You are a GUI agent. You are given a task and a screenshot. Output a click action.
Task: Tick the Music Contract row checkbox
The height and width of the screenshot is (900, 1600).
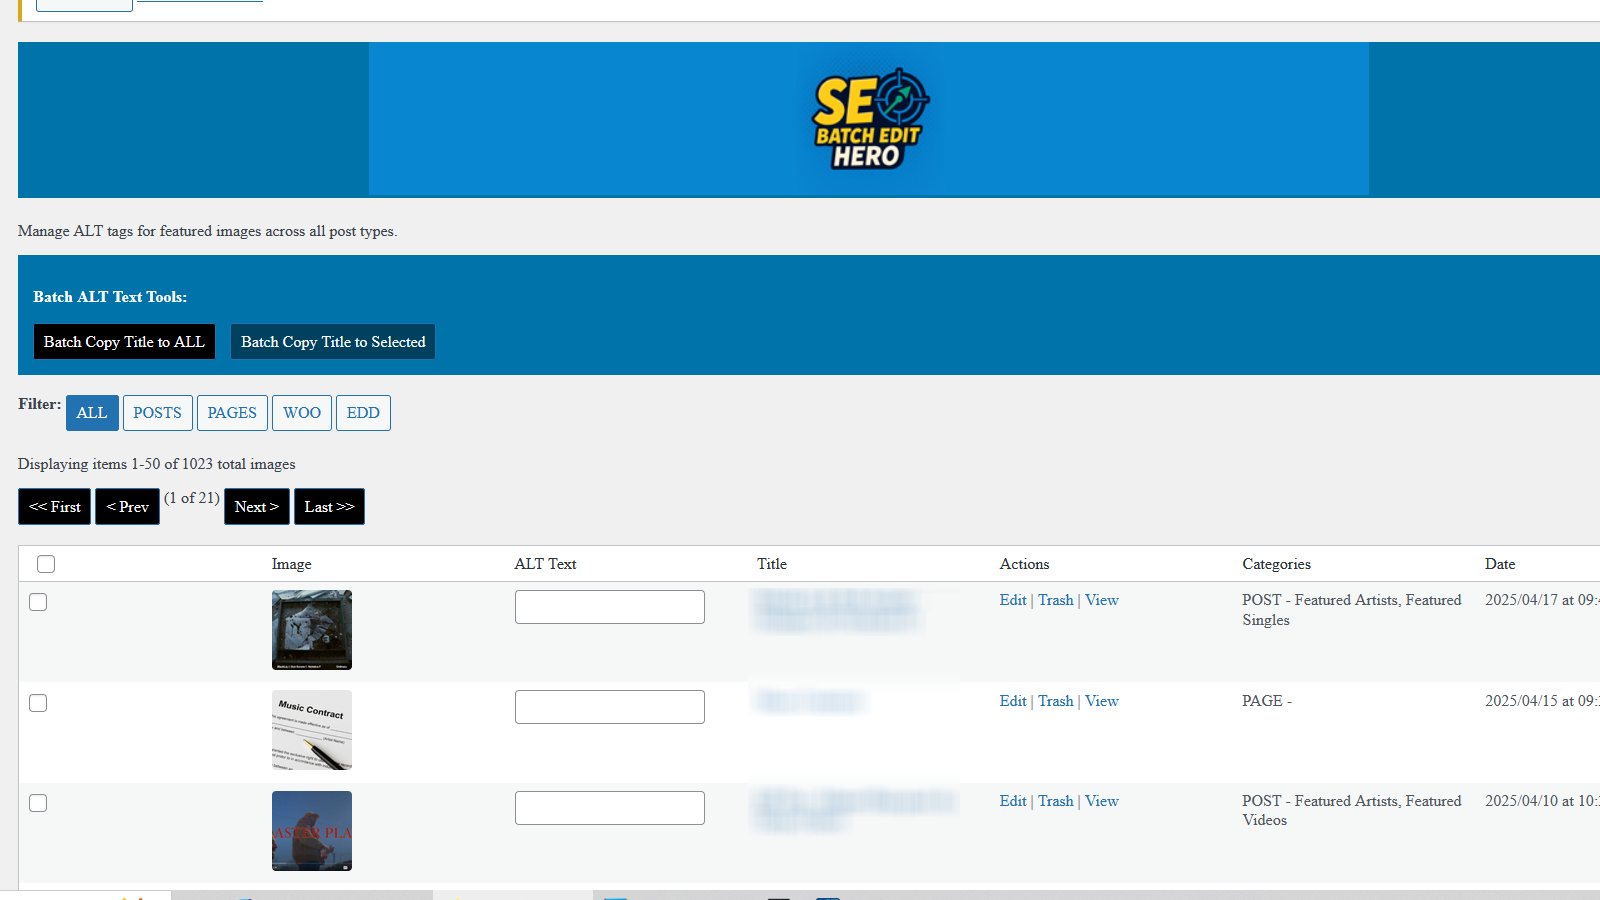pyautogui.click(x=38, y=703)
